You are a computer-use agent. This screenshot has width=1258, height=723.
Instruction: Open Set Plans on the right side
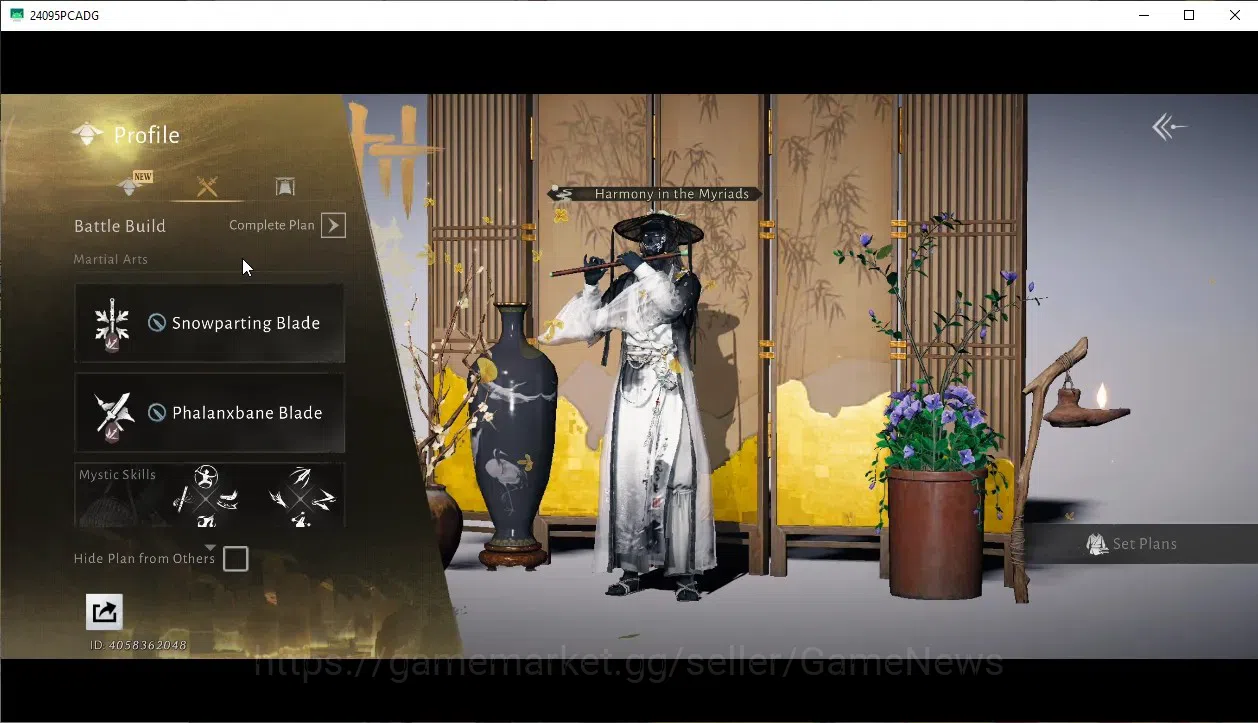[x=1142, y=544]
